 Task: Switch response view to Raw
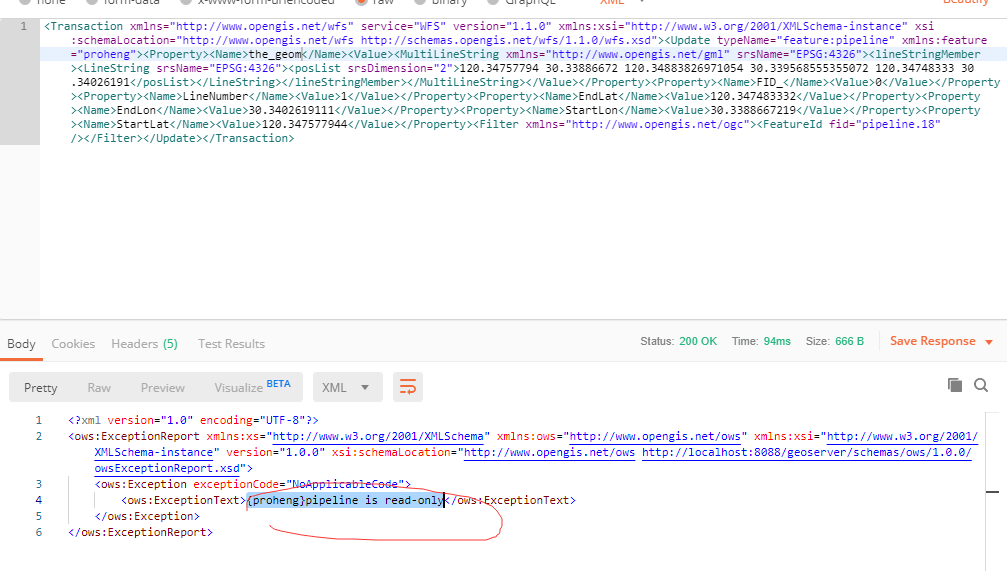99,387
